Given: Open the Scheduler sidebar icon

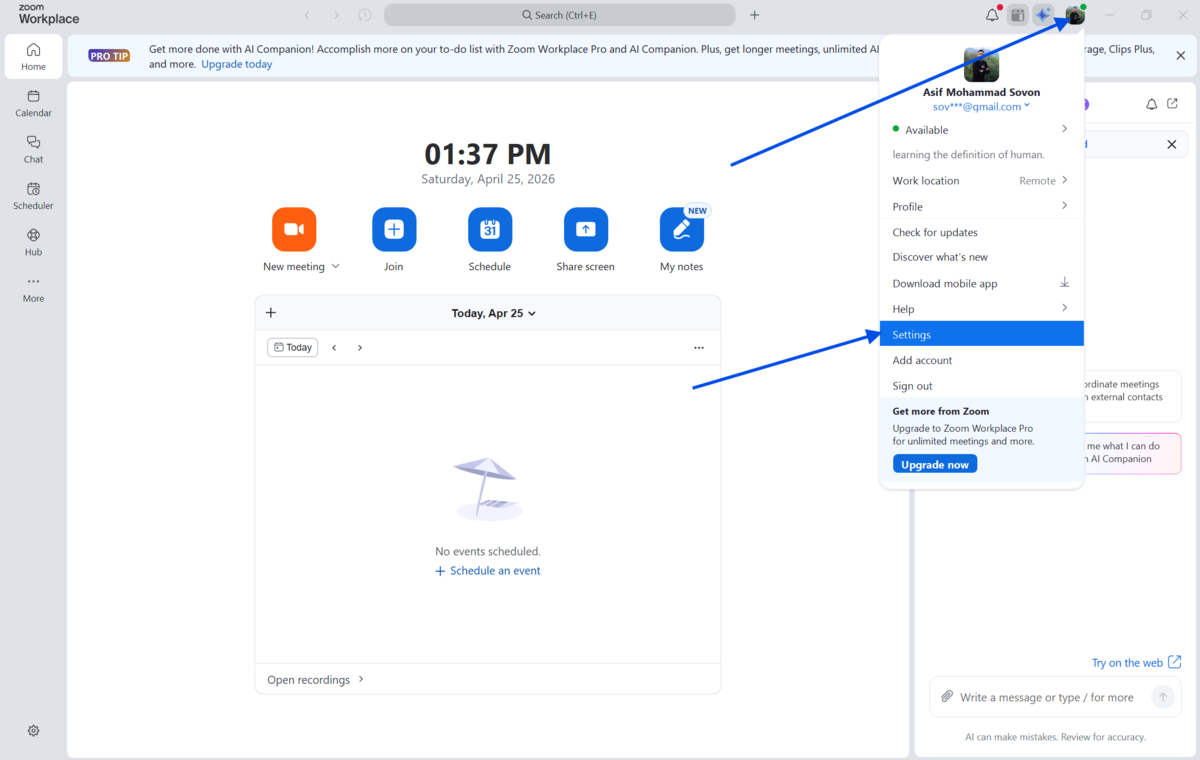Looking at the screenshot, I should pos(33,195).
